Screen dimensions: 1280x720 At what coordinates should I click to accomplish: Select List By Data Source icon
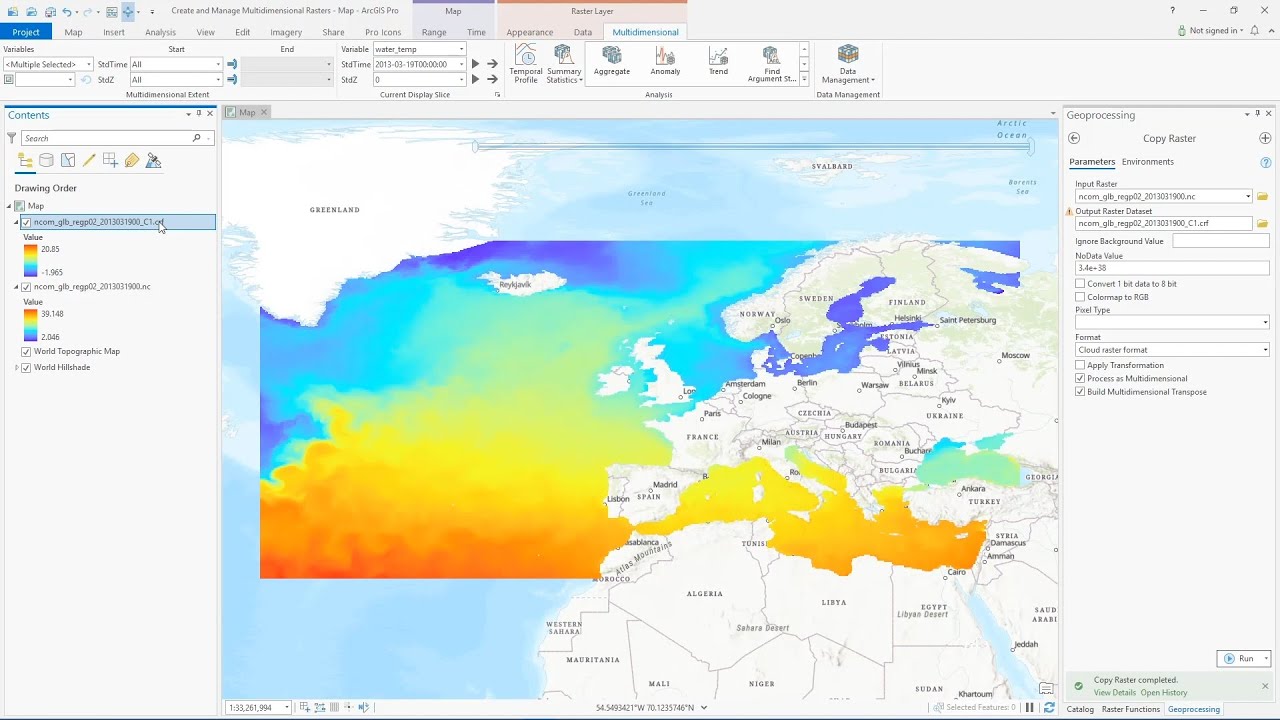[x=46, y=160]
